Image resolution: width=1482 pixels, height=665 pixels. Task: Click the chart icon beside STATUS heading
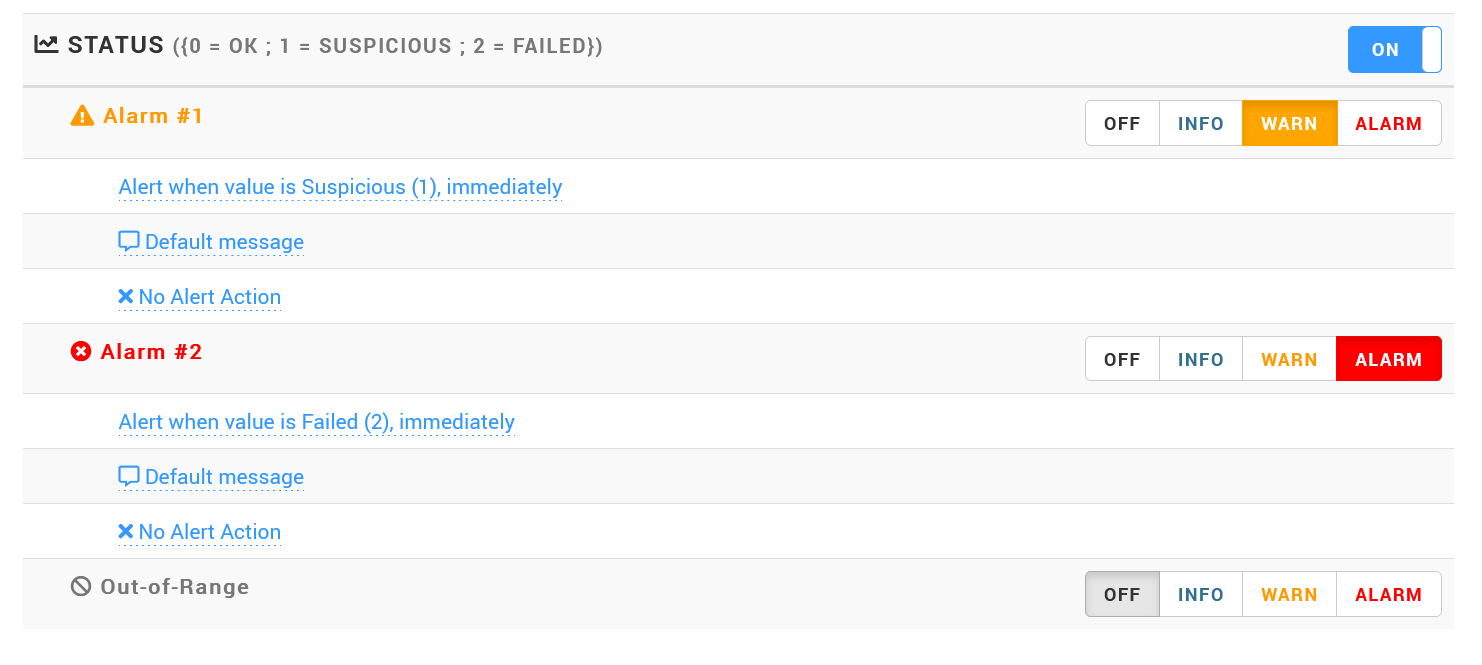[46, 45]
